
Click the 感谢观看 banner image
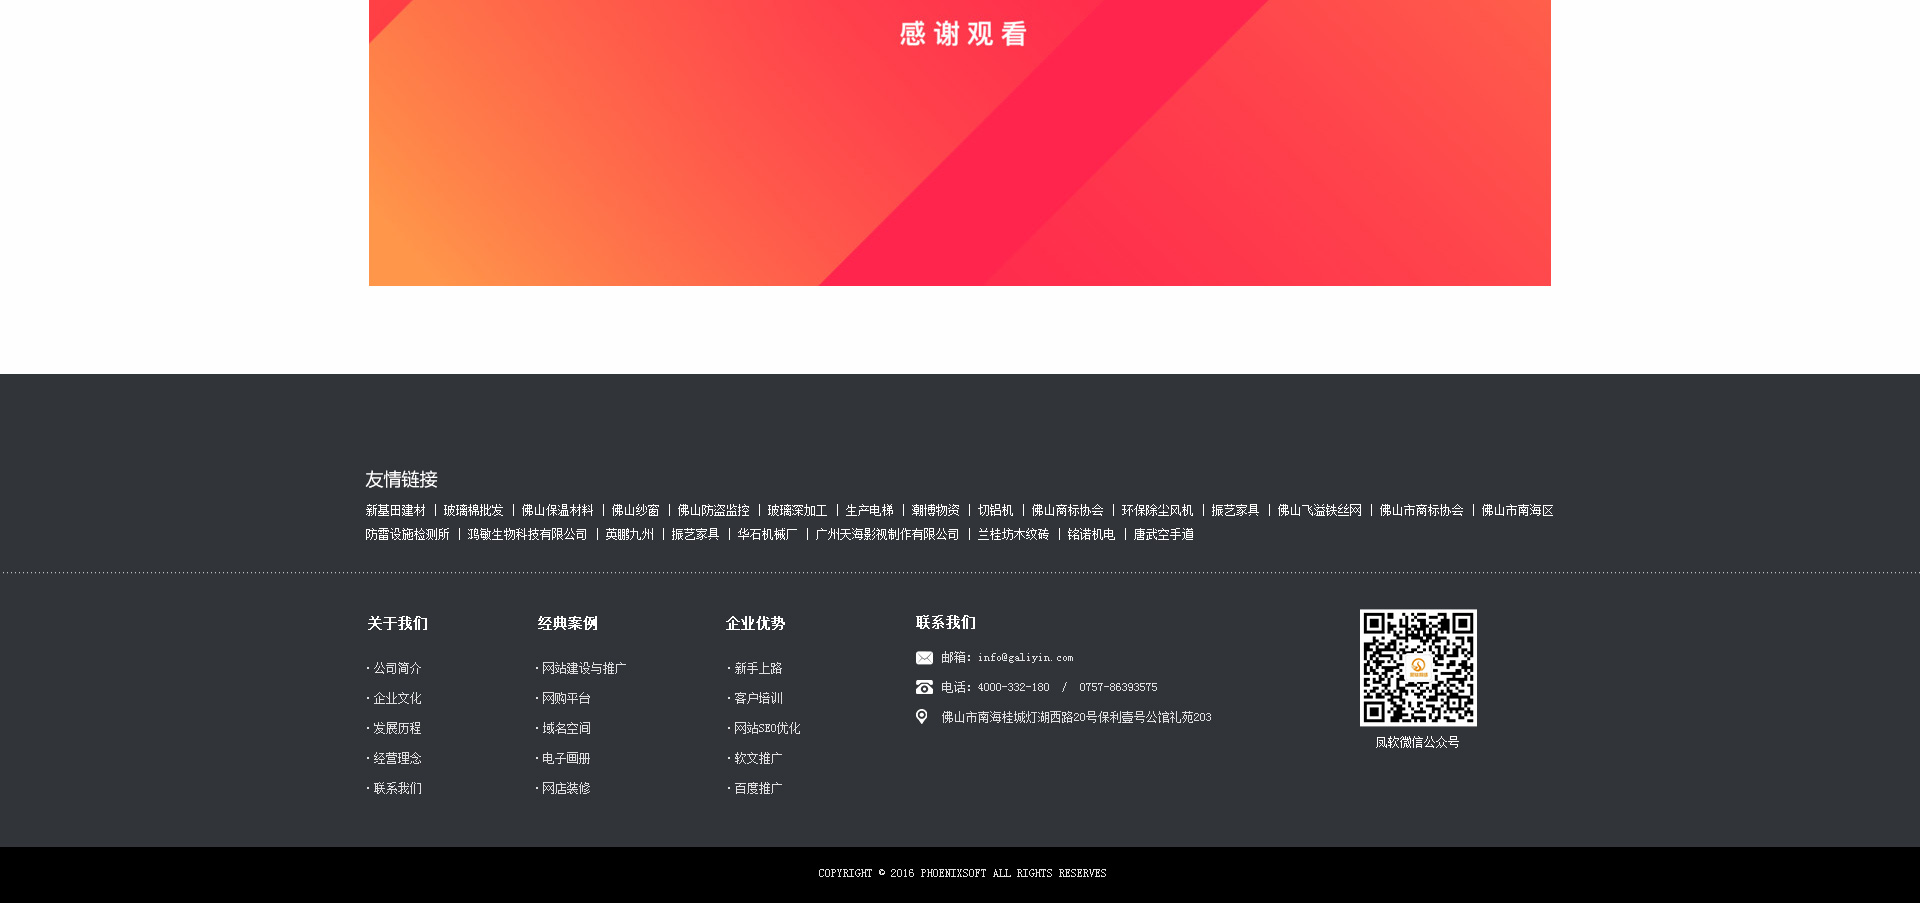pos(960,142)
